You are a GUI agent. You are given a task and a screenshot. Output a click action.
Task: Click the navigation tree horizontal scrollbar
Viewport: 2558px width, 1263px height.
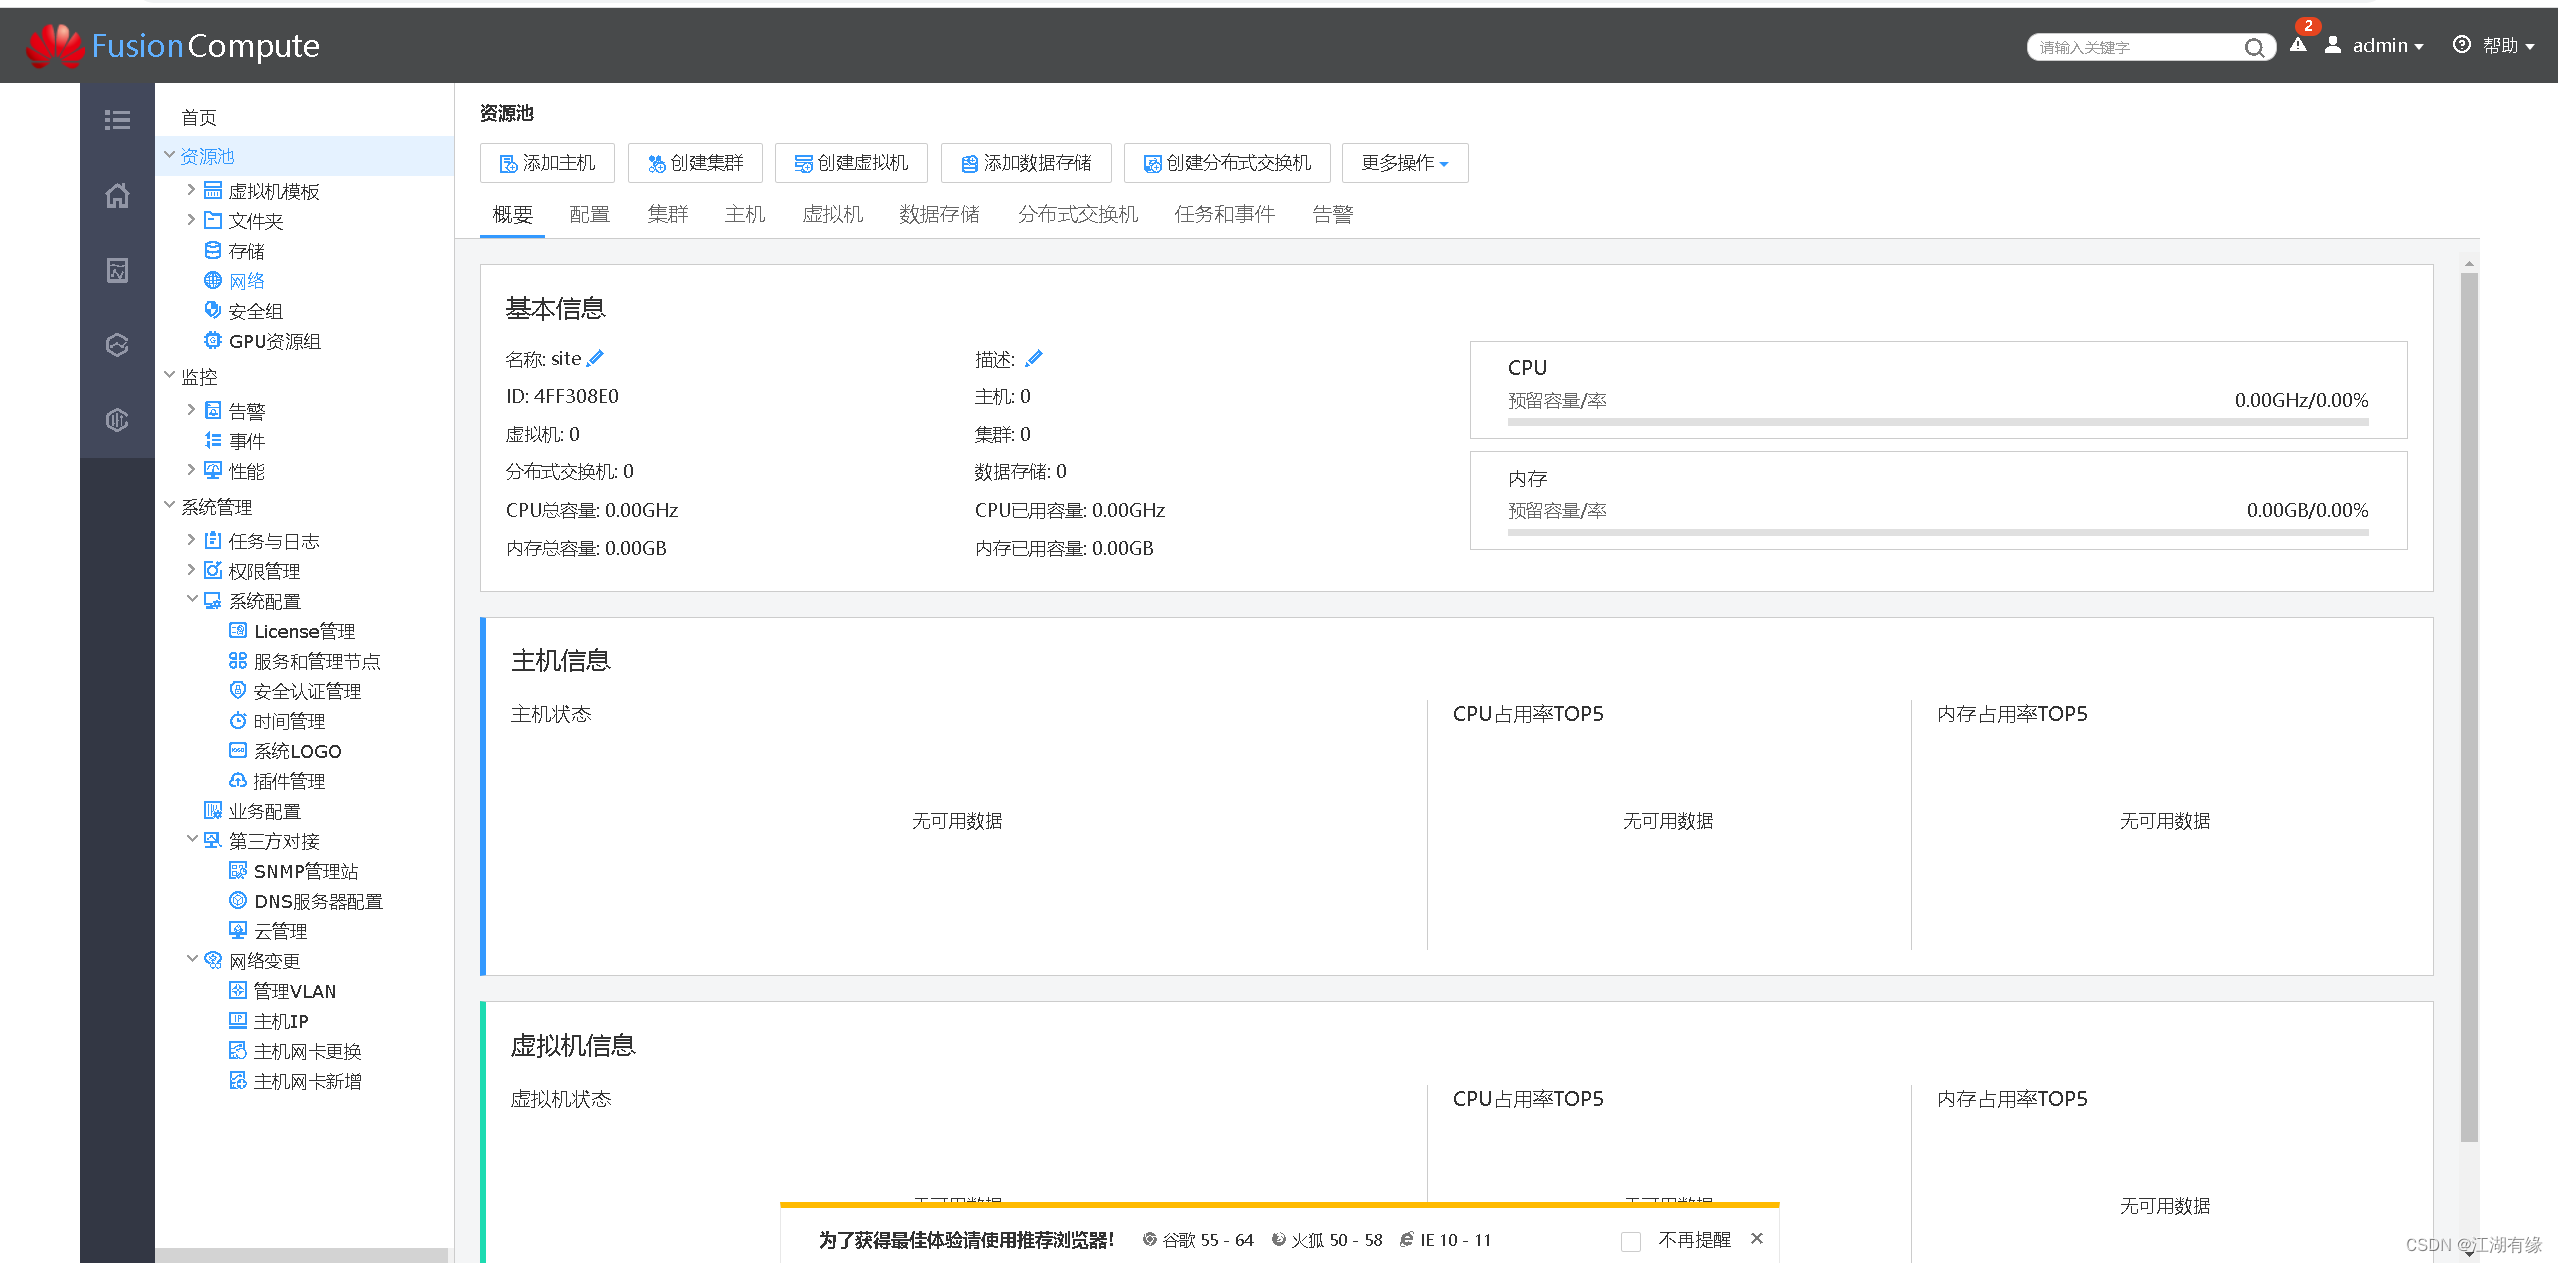click(x=302, y=1255)
